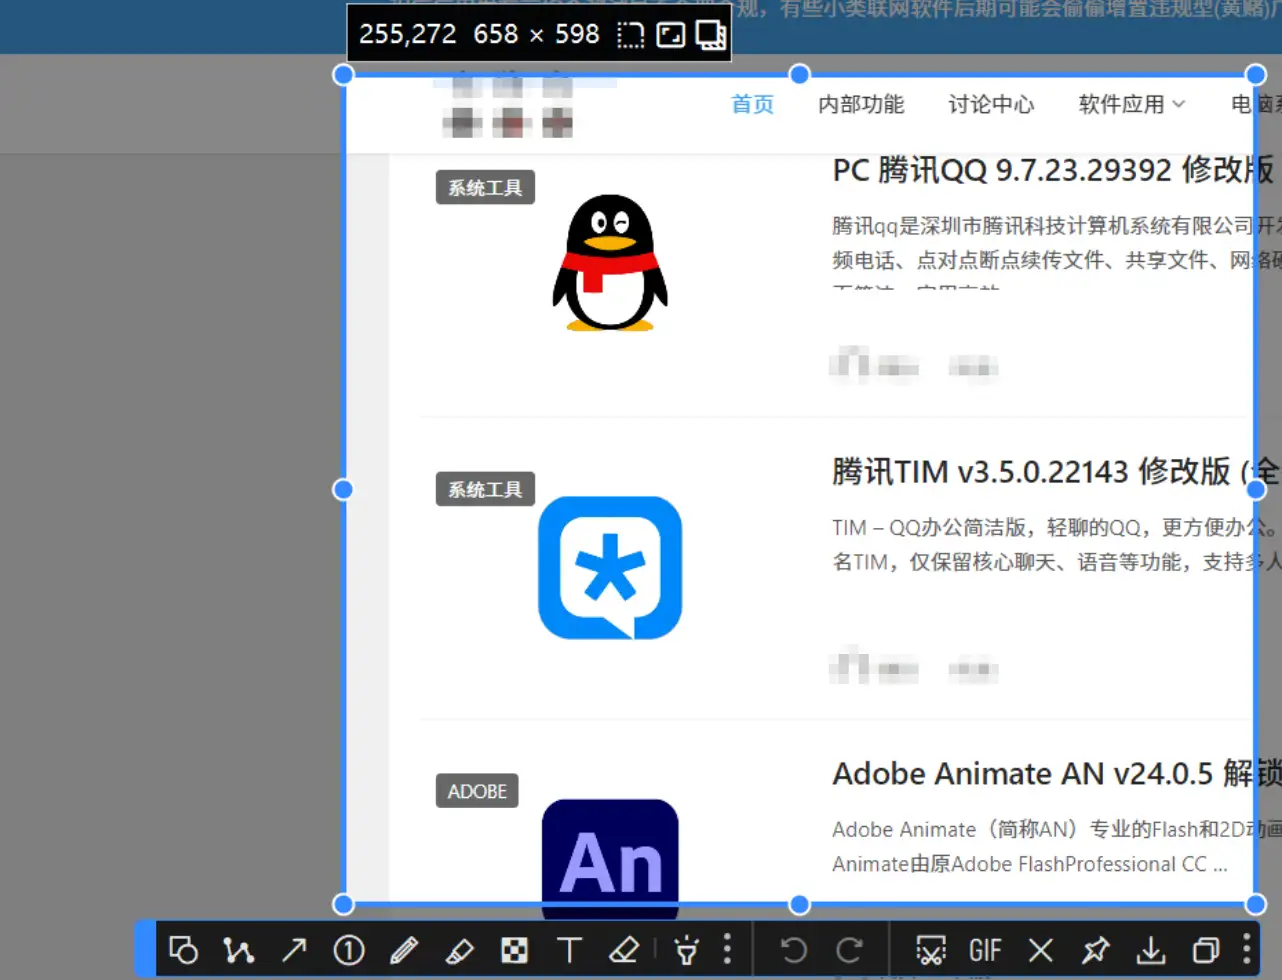
Task: Toggle shadow effect for screenshot
Action: tap(711, 35)
